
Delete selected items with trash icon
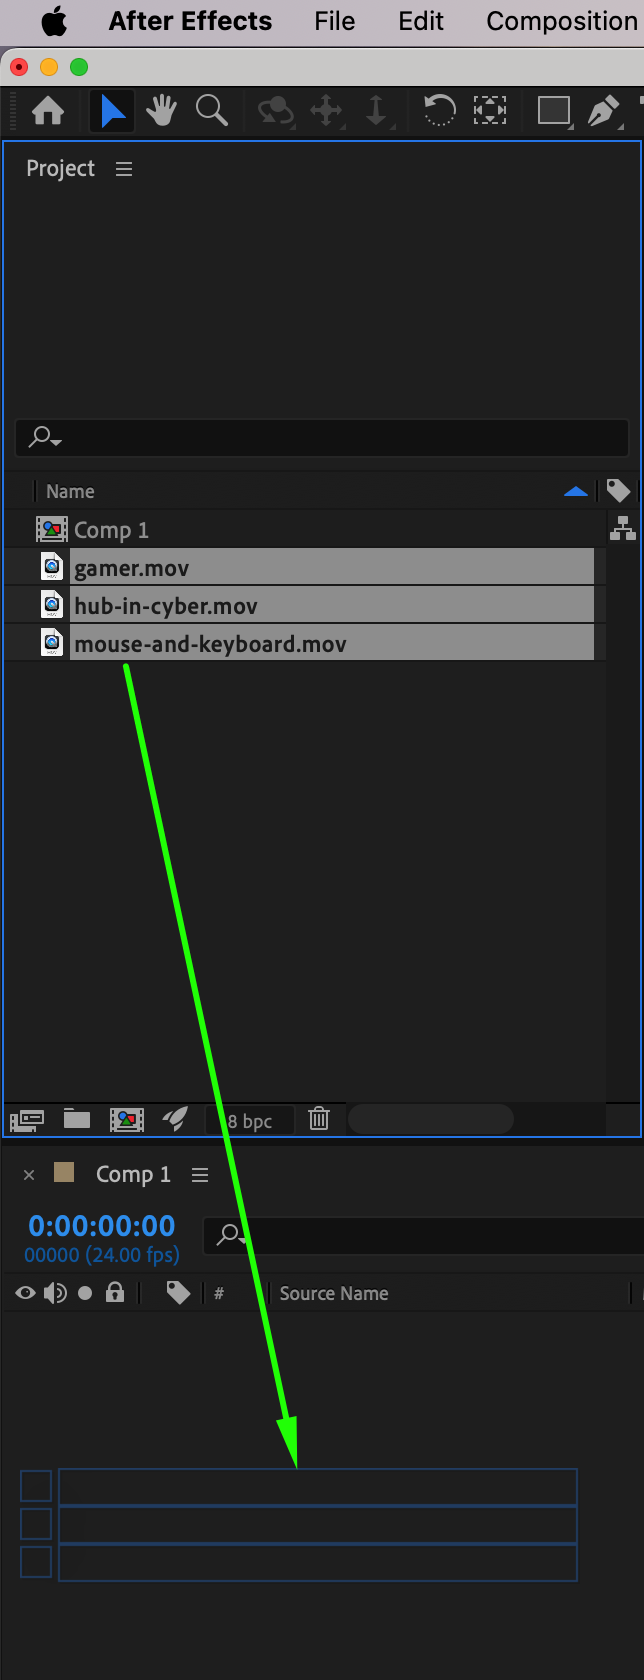(319, 1119)
